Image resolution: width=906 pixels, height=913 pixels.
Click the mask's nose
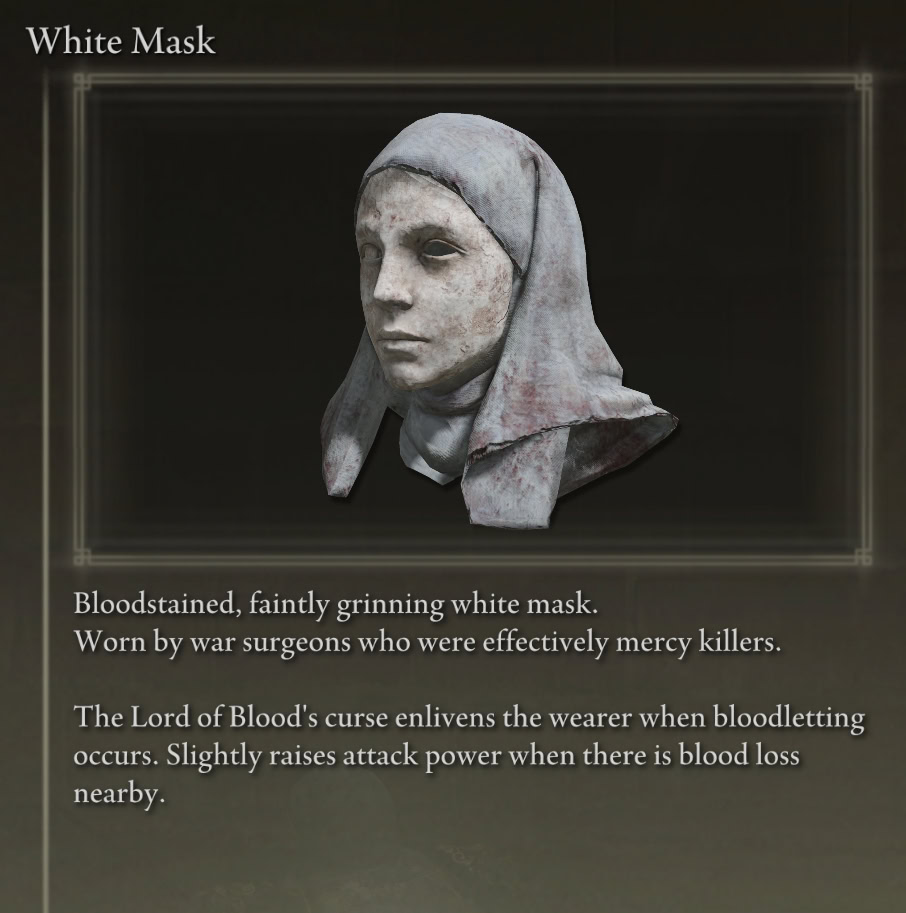pos(390,288)
